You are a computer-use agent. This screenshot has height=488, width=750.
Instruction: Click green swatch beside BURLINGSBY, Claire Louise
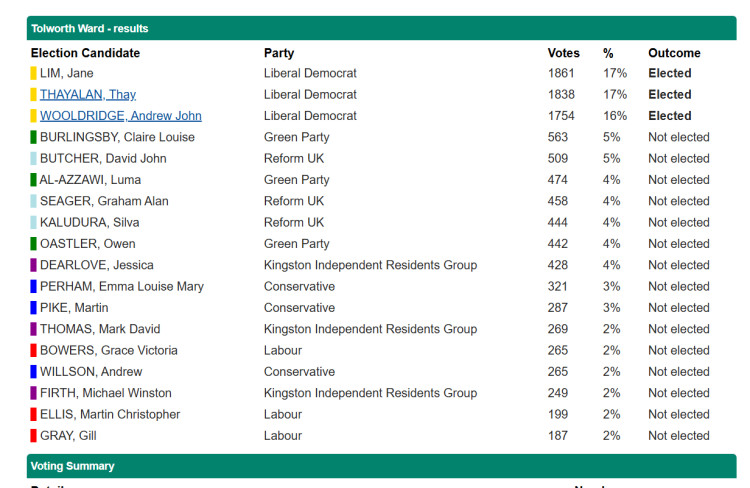[x=33, y=137]
